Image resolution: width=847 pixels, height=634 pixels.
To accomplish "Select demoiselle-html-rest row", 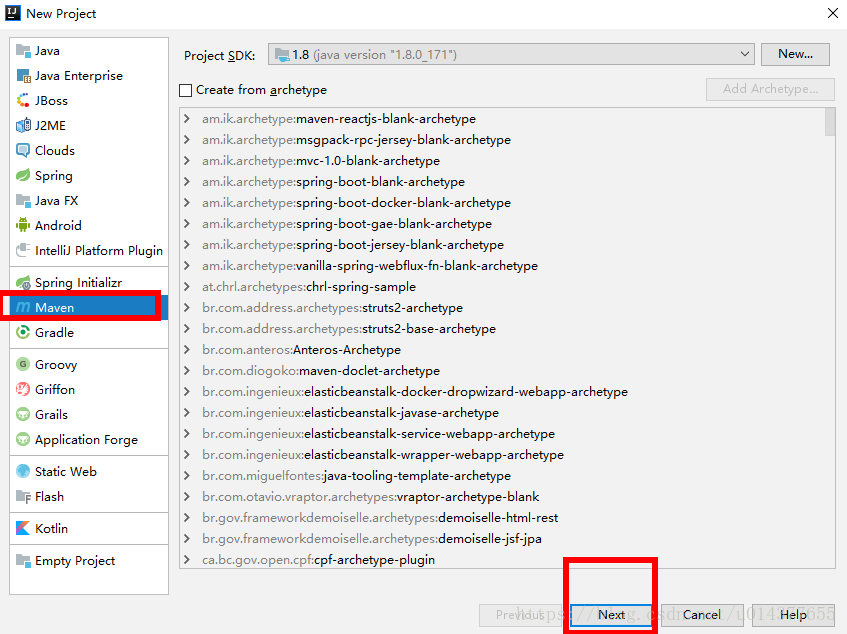I will point(502,517).
